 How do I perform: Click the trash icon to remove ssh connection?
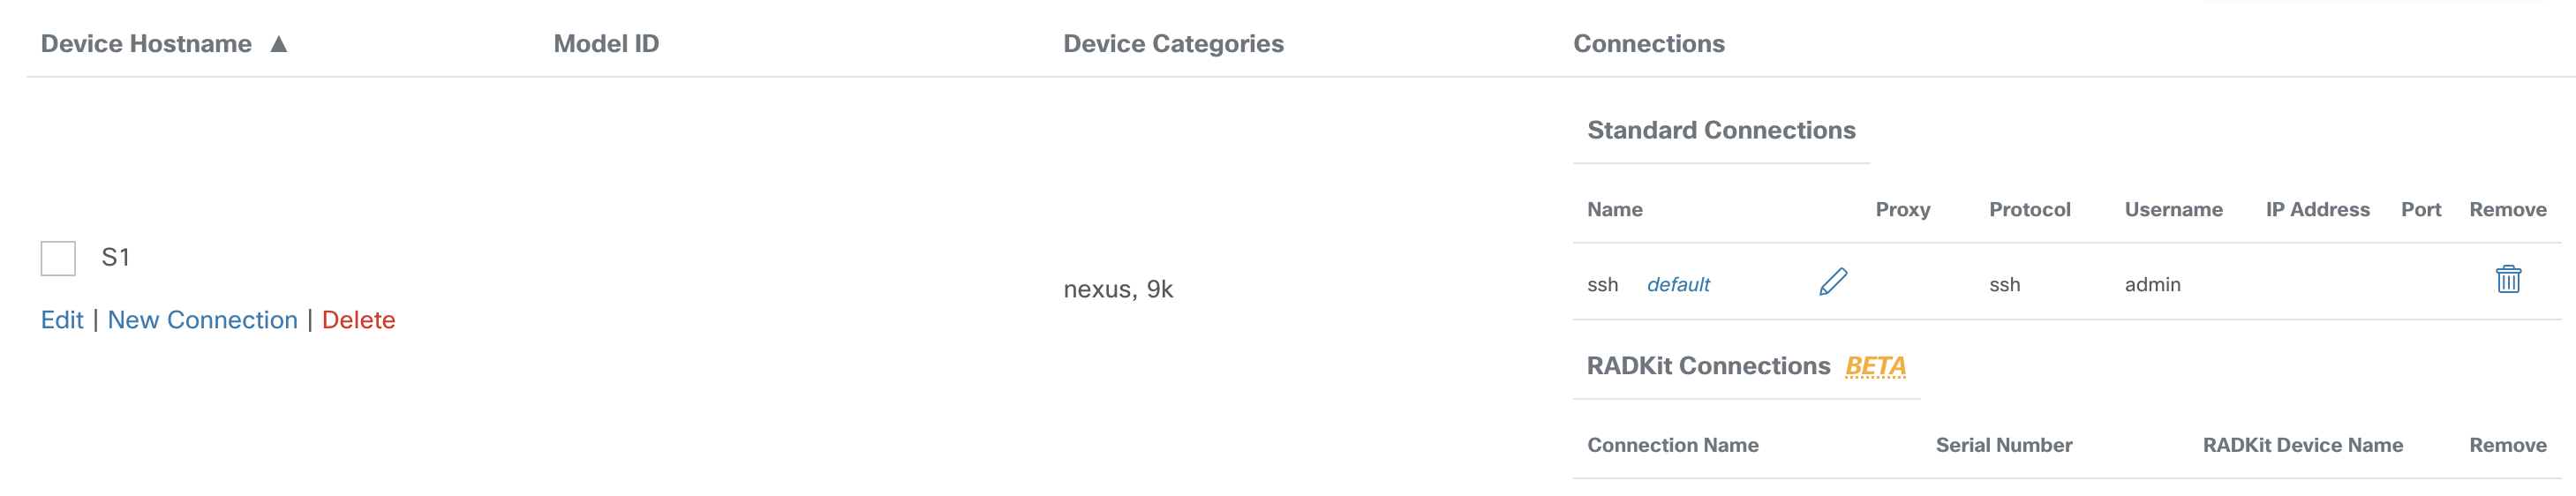point(2508,279)
